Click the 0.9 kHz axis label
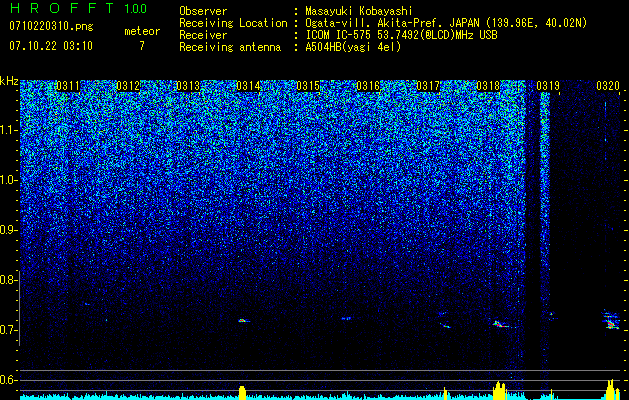 [8, 230]
